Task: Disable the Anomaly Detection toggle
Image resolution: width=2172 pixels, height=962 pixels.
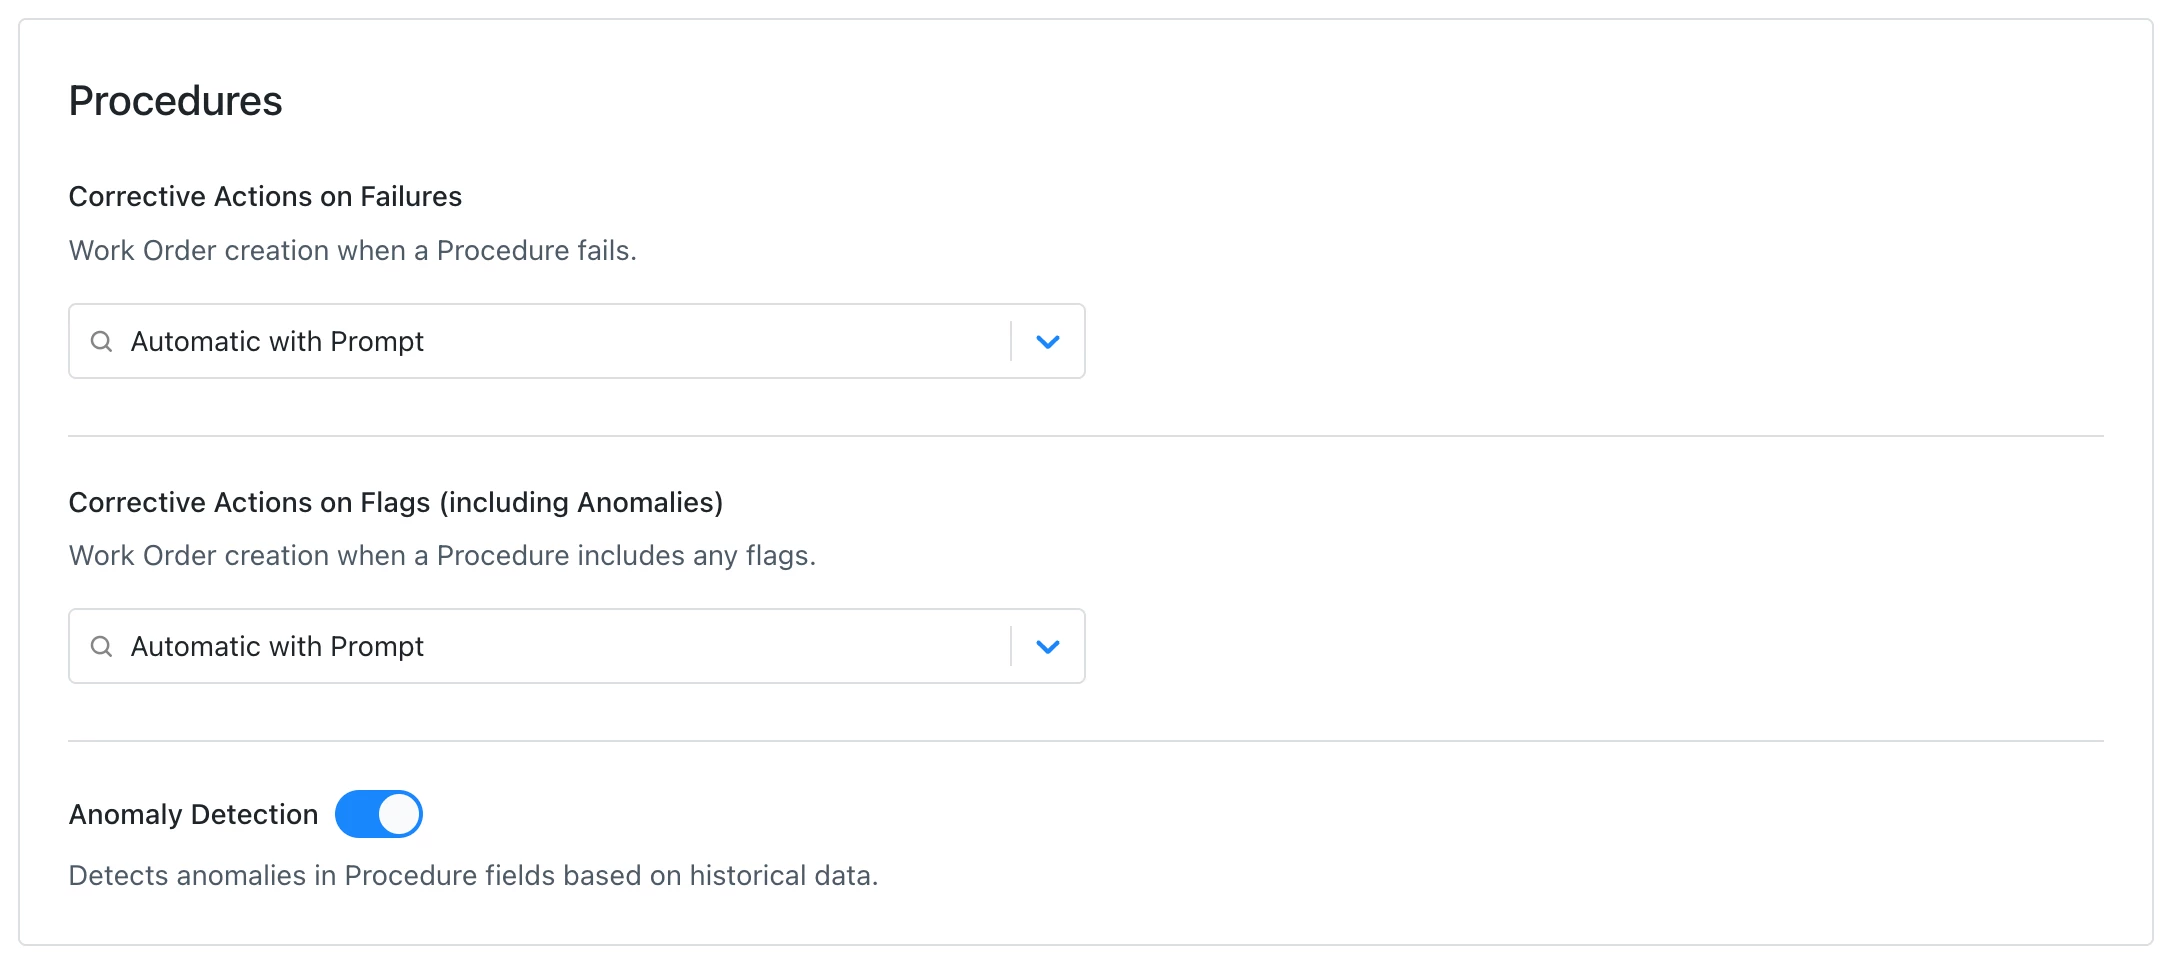Action: pos(378,814)
